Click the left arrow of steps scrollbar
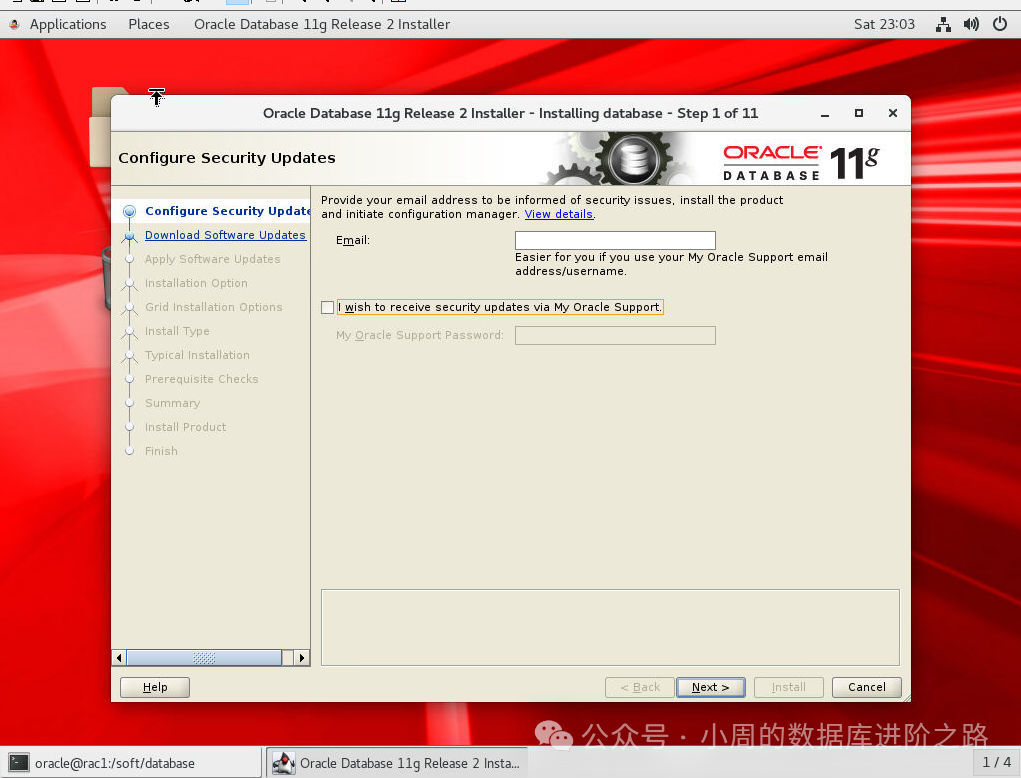This screenshot has width=1021, height=778. click(x=119, y=658)
